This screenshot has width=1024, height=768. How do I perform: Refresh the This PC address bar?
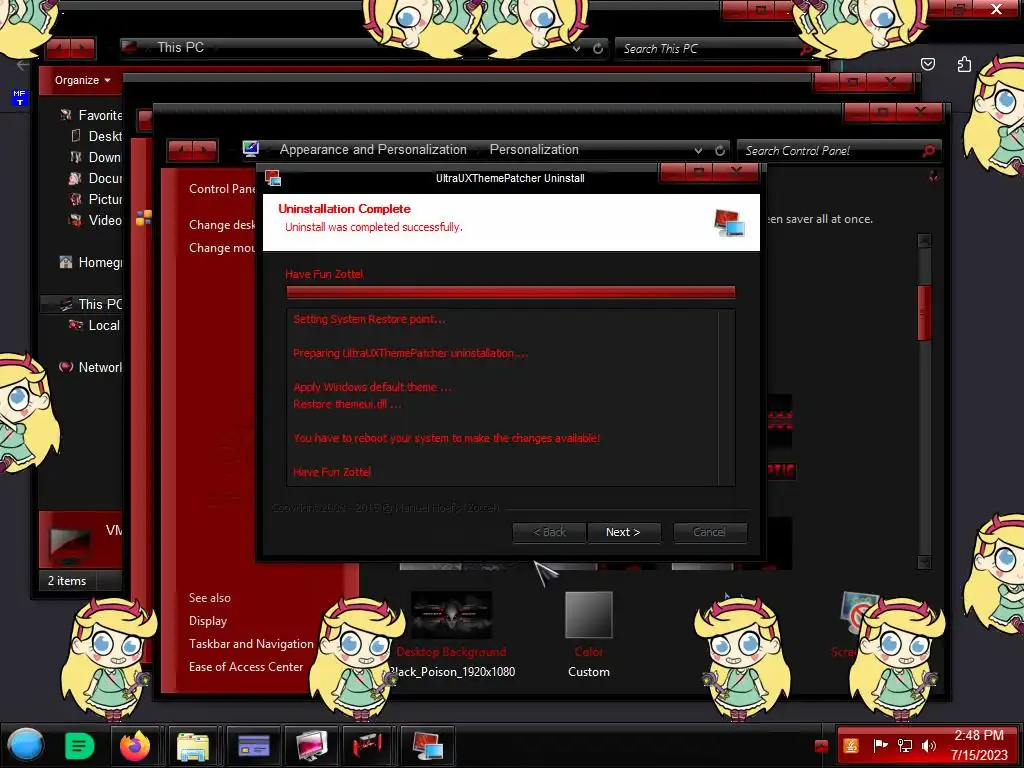pyautogui.click(x=598, y=48)
